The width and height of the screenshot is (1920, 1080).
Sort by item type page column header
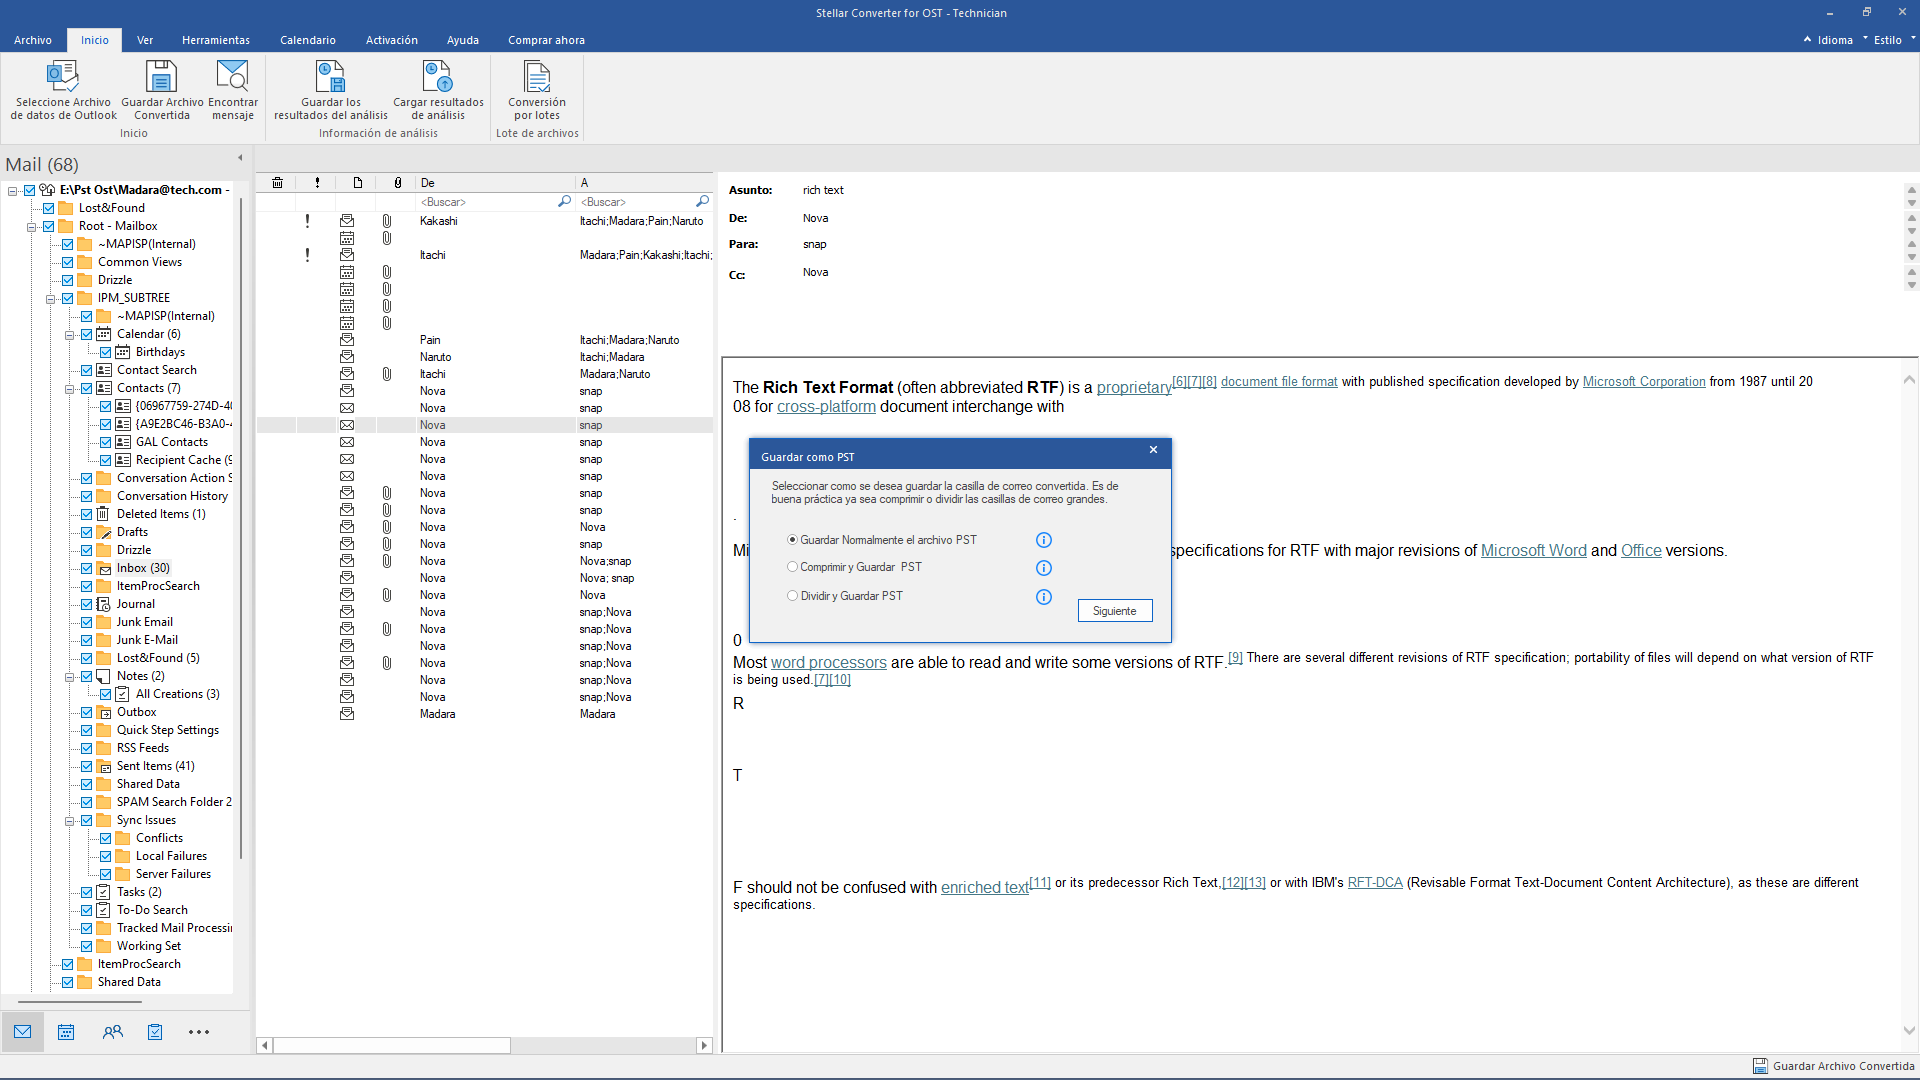click(357, 183)
